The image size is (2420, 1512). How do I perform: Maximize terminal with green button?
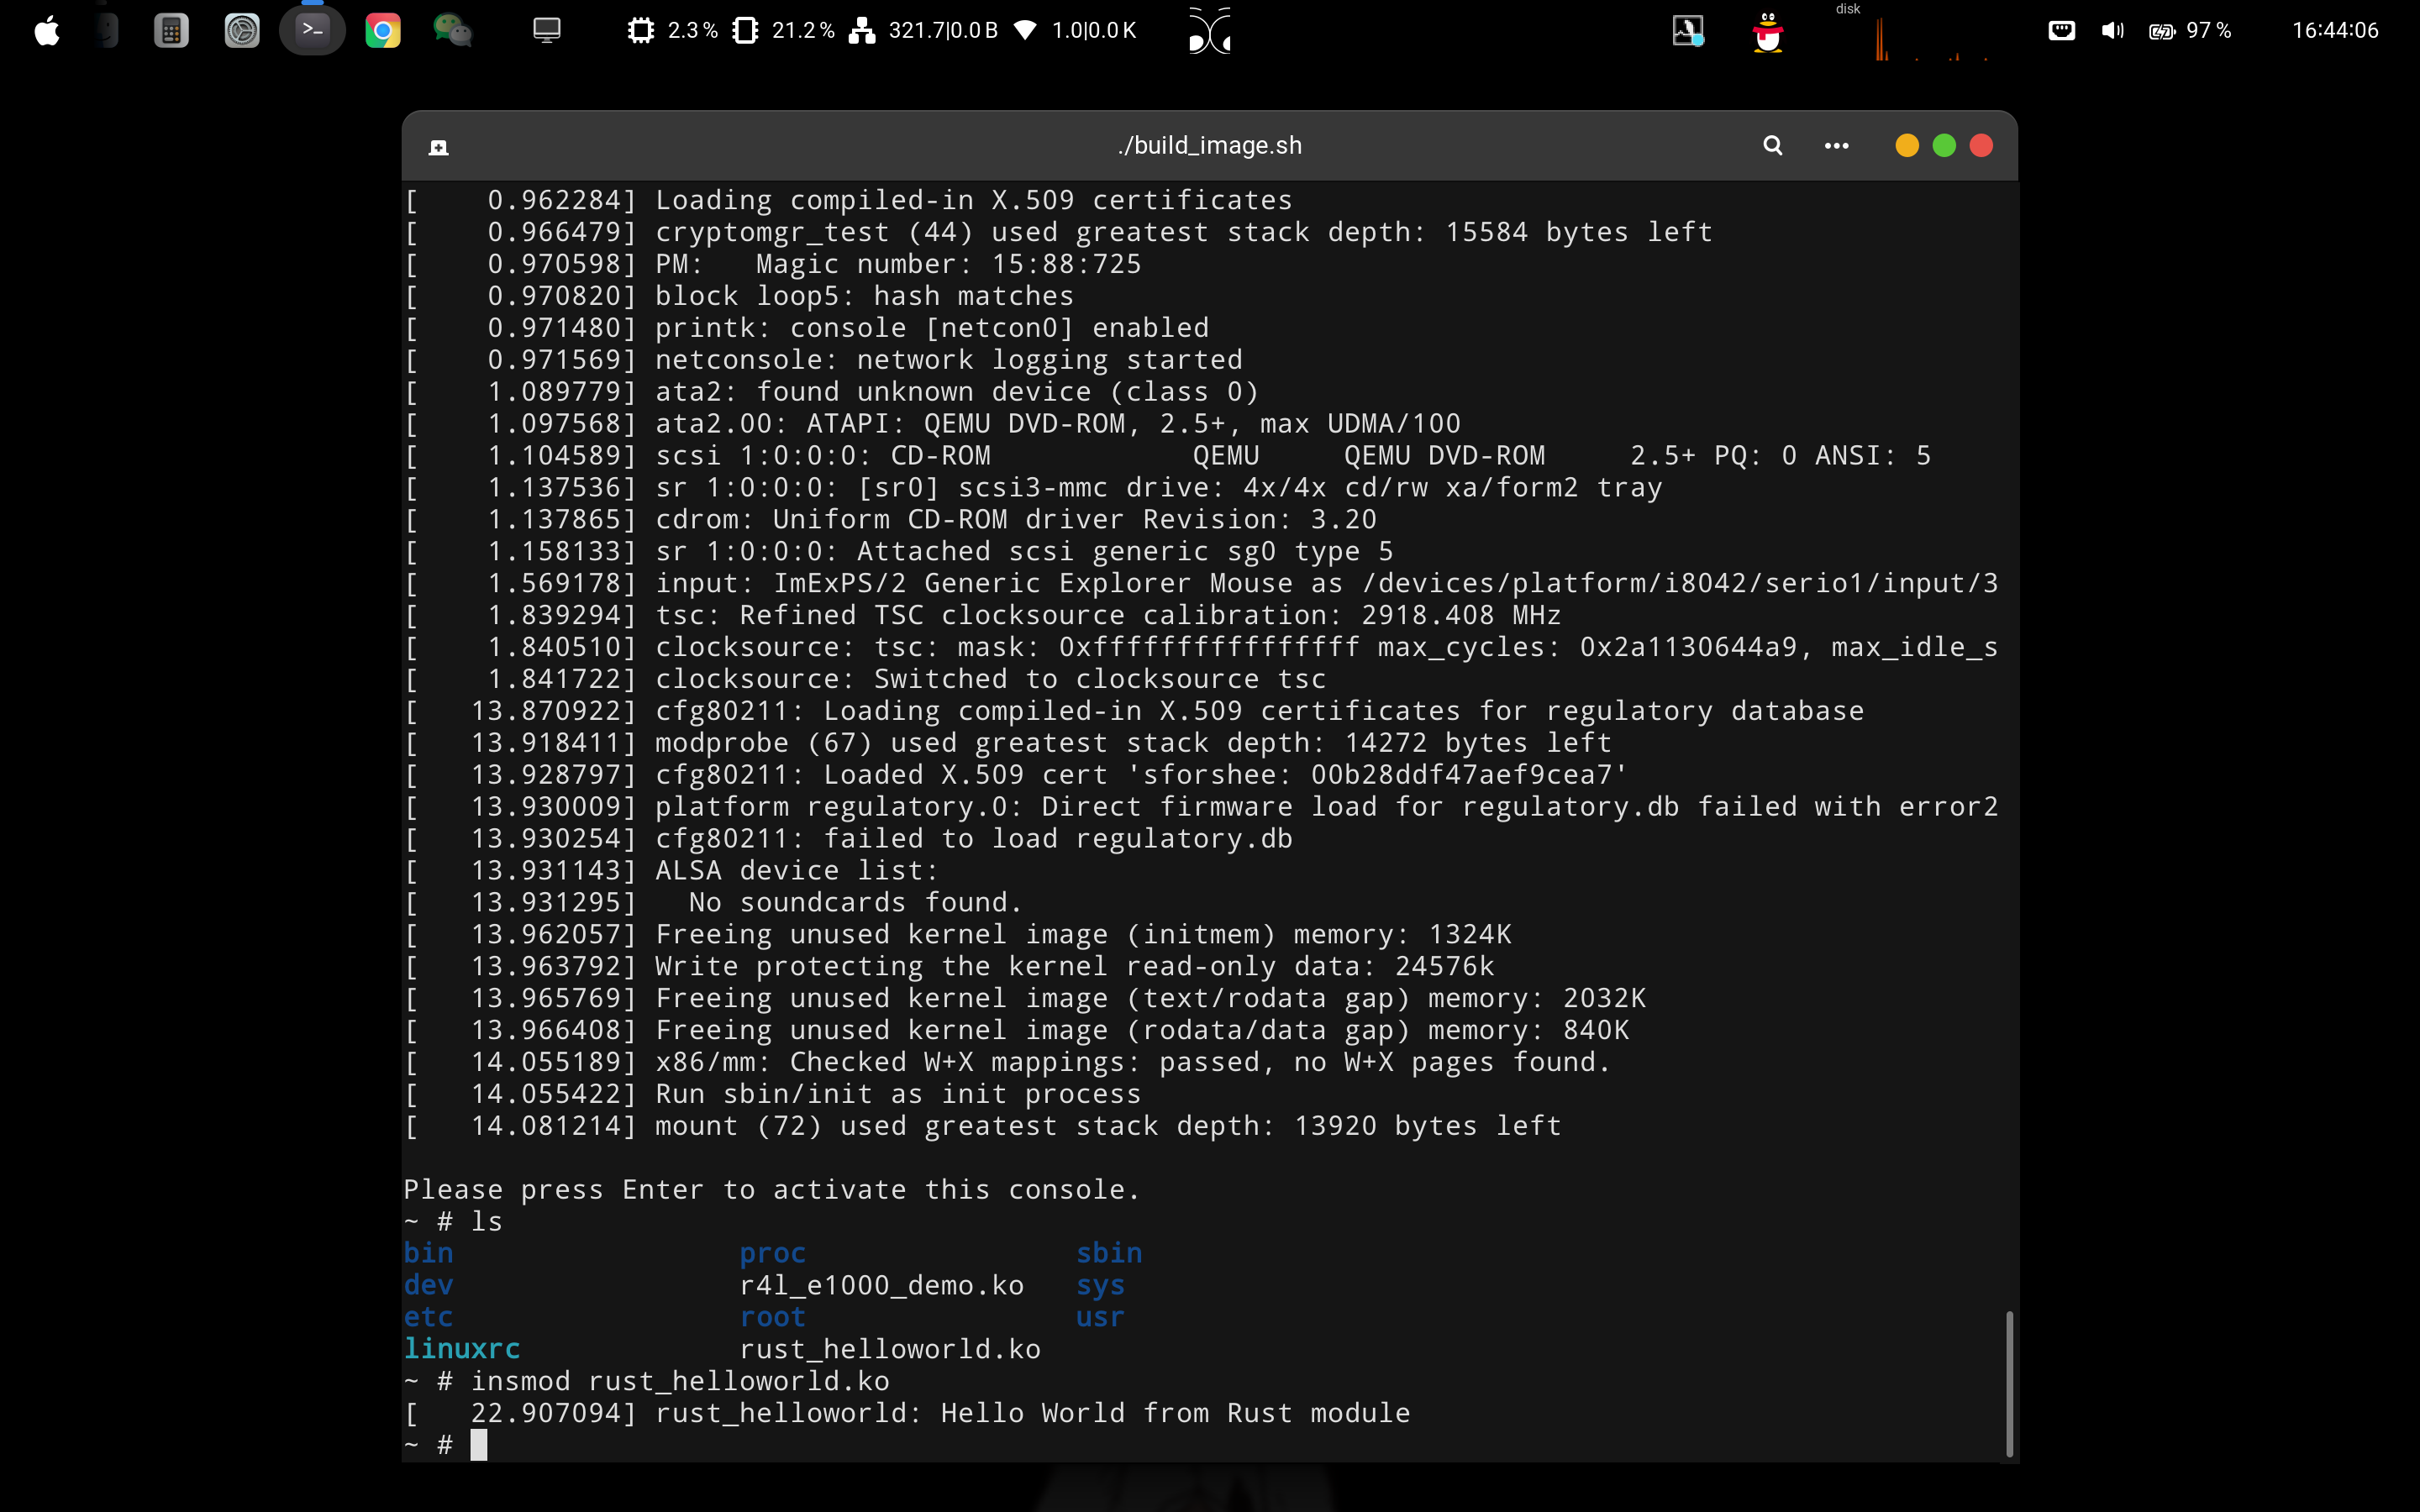point(1944,146)
